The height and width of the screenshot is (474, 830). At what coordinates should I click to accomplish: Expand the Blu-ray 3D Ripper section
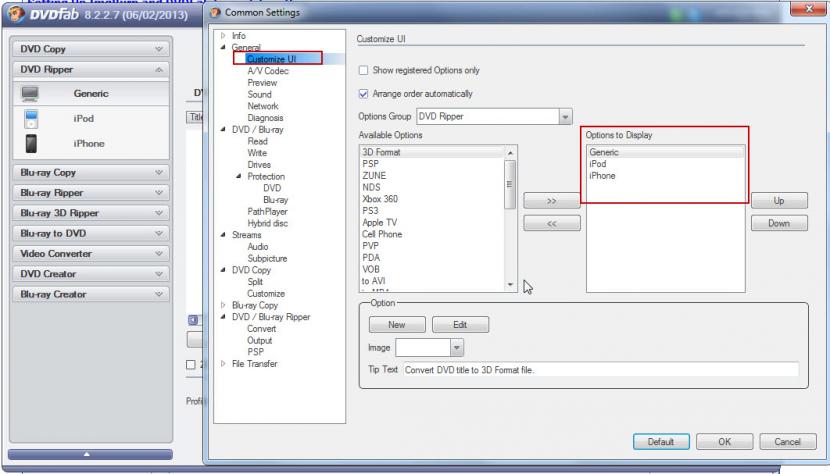click(x=91, y=213)
